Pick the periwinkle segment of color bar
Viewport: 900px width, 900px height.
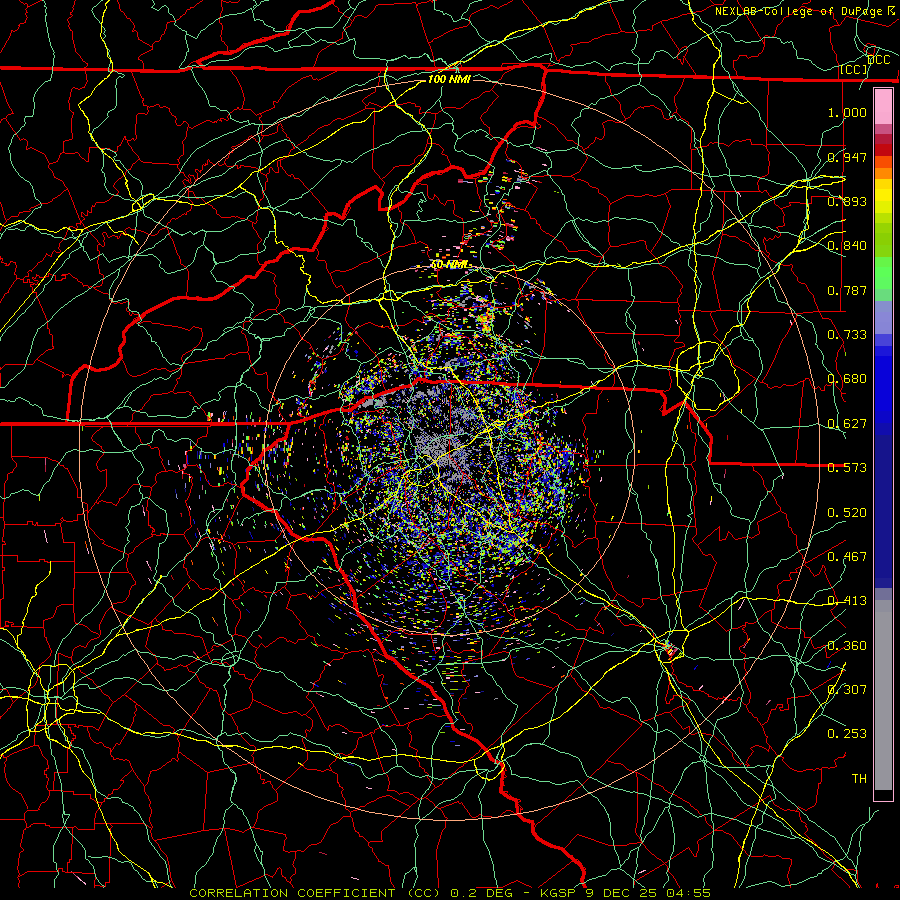(883, 318)
